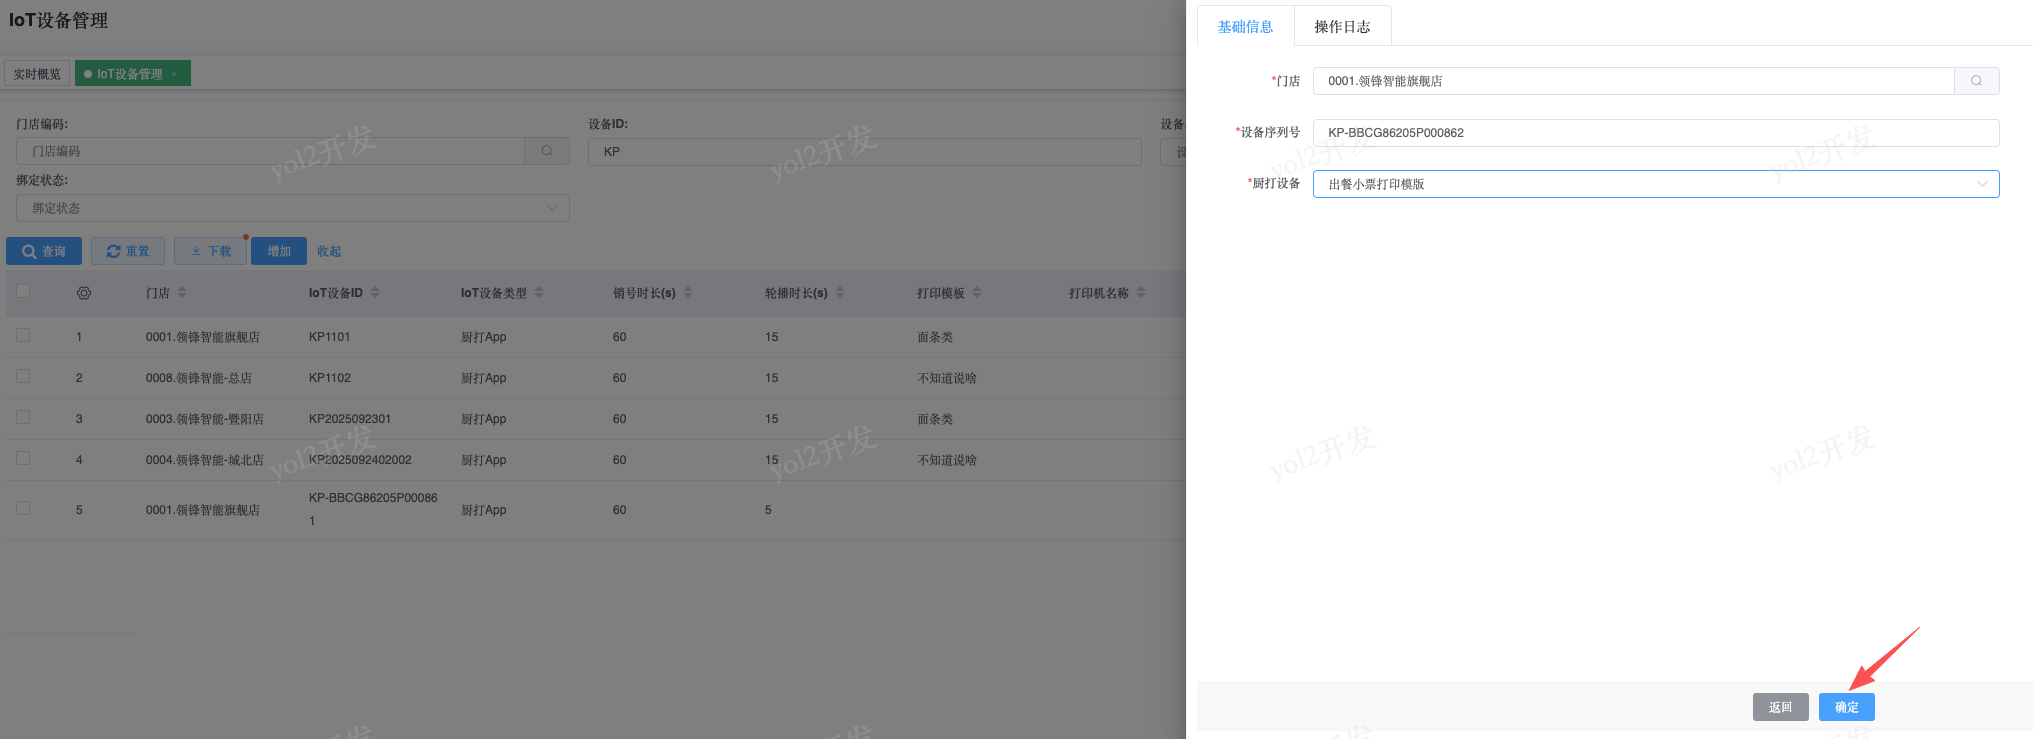Sort by the IoT设备ID column arrows

click(375, 293)
